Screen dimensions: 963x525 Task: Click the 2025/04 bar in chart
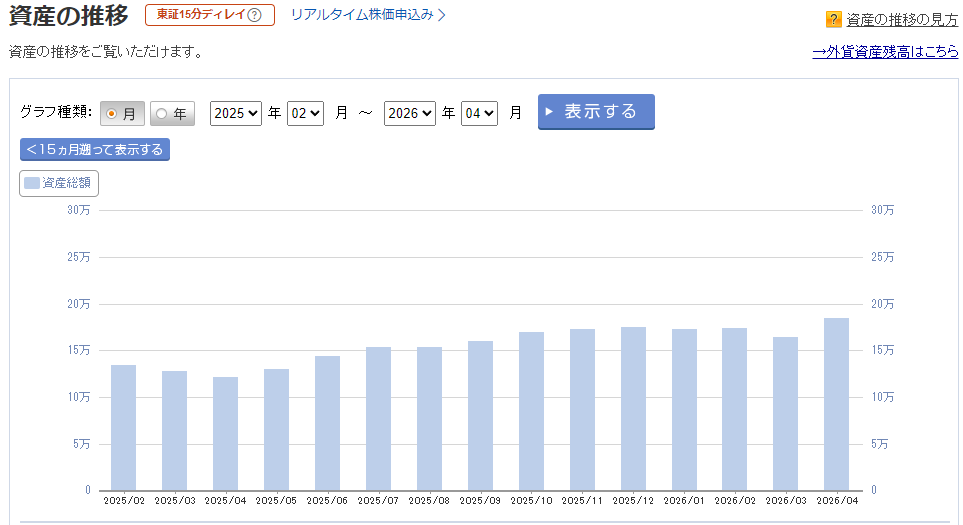click(x=225, y=433)
